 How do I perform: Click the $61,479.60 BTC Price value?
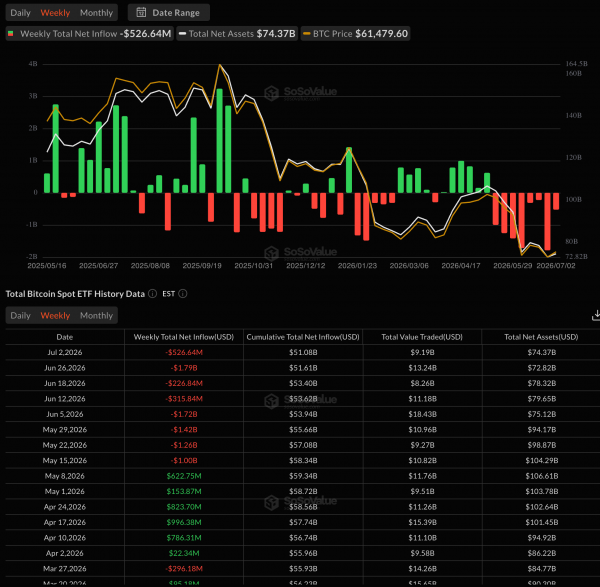click(382, 34)
